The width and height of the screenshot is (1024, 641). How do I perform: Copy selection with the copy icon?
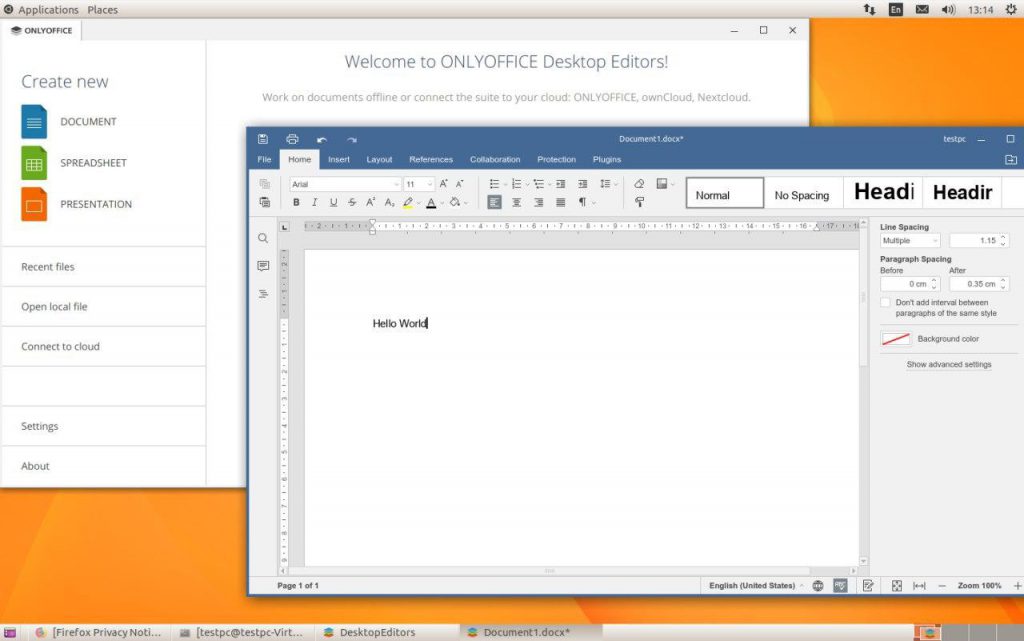(x=264, y=184)
